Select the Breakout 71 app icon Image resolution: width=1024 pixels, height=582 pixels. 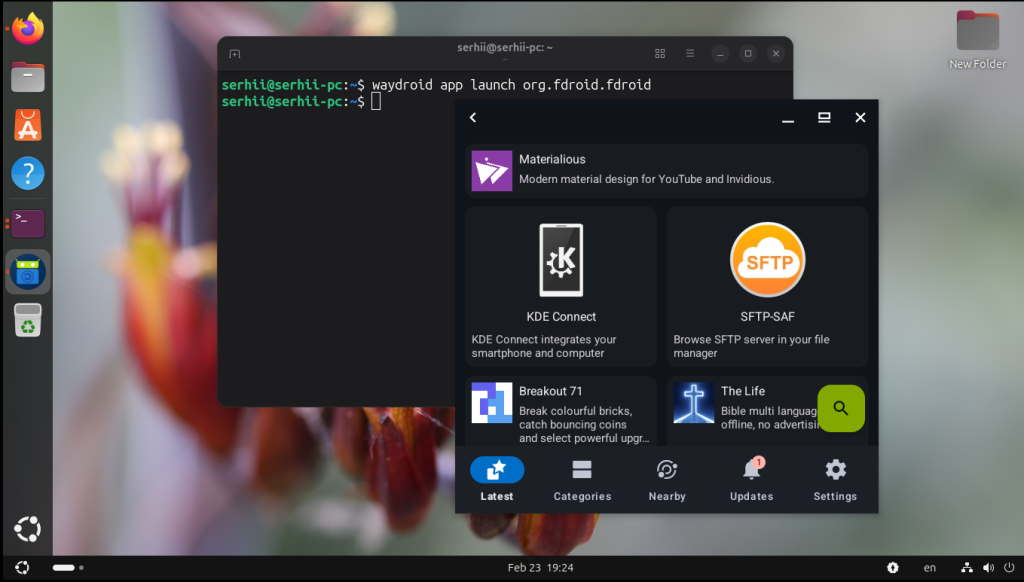click(x=492, y=402)
